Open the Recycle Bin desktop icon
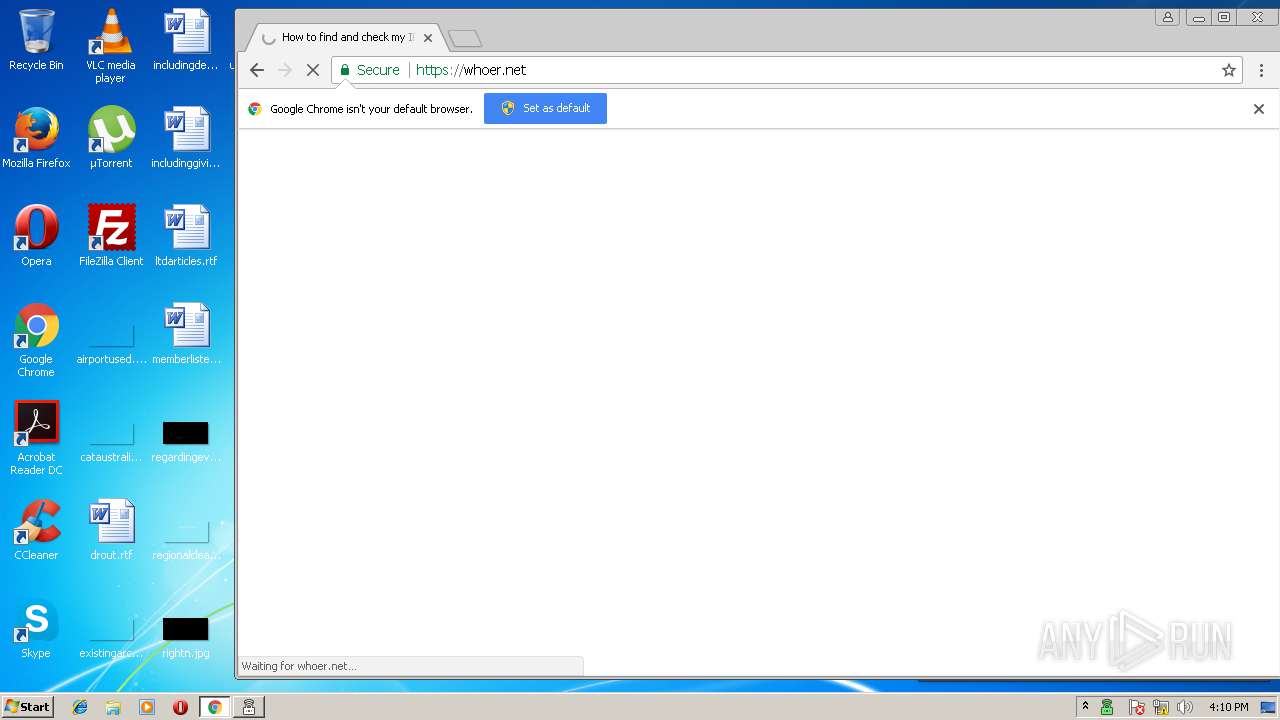 tap(36, 40)
